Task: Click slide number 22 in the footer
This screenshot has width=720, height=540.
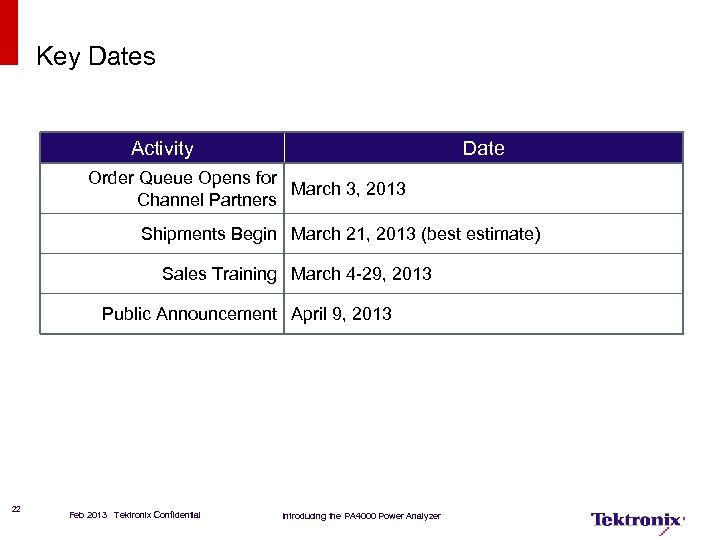Action: 16,510
